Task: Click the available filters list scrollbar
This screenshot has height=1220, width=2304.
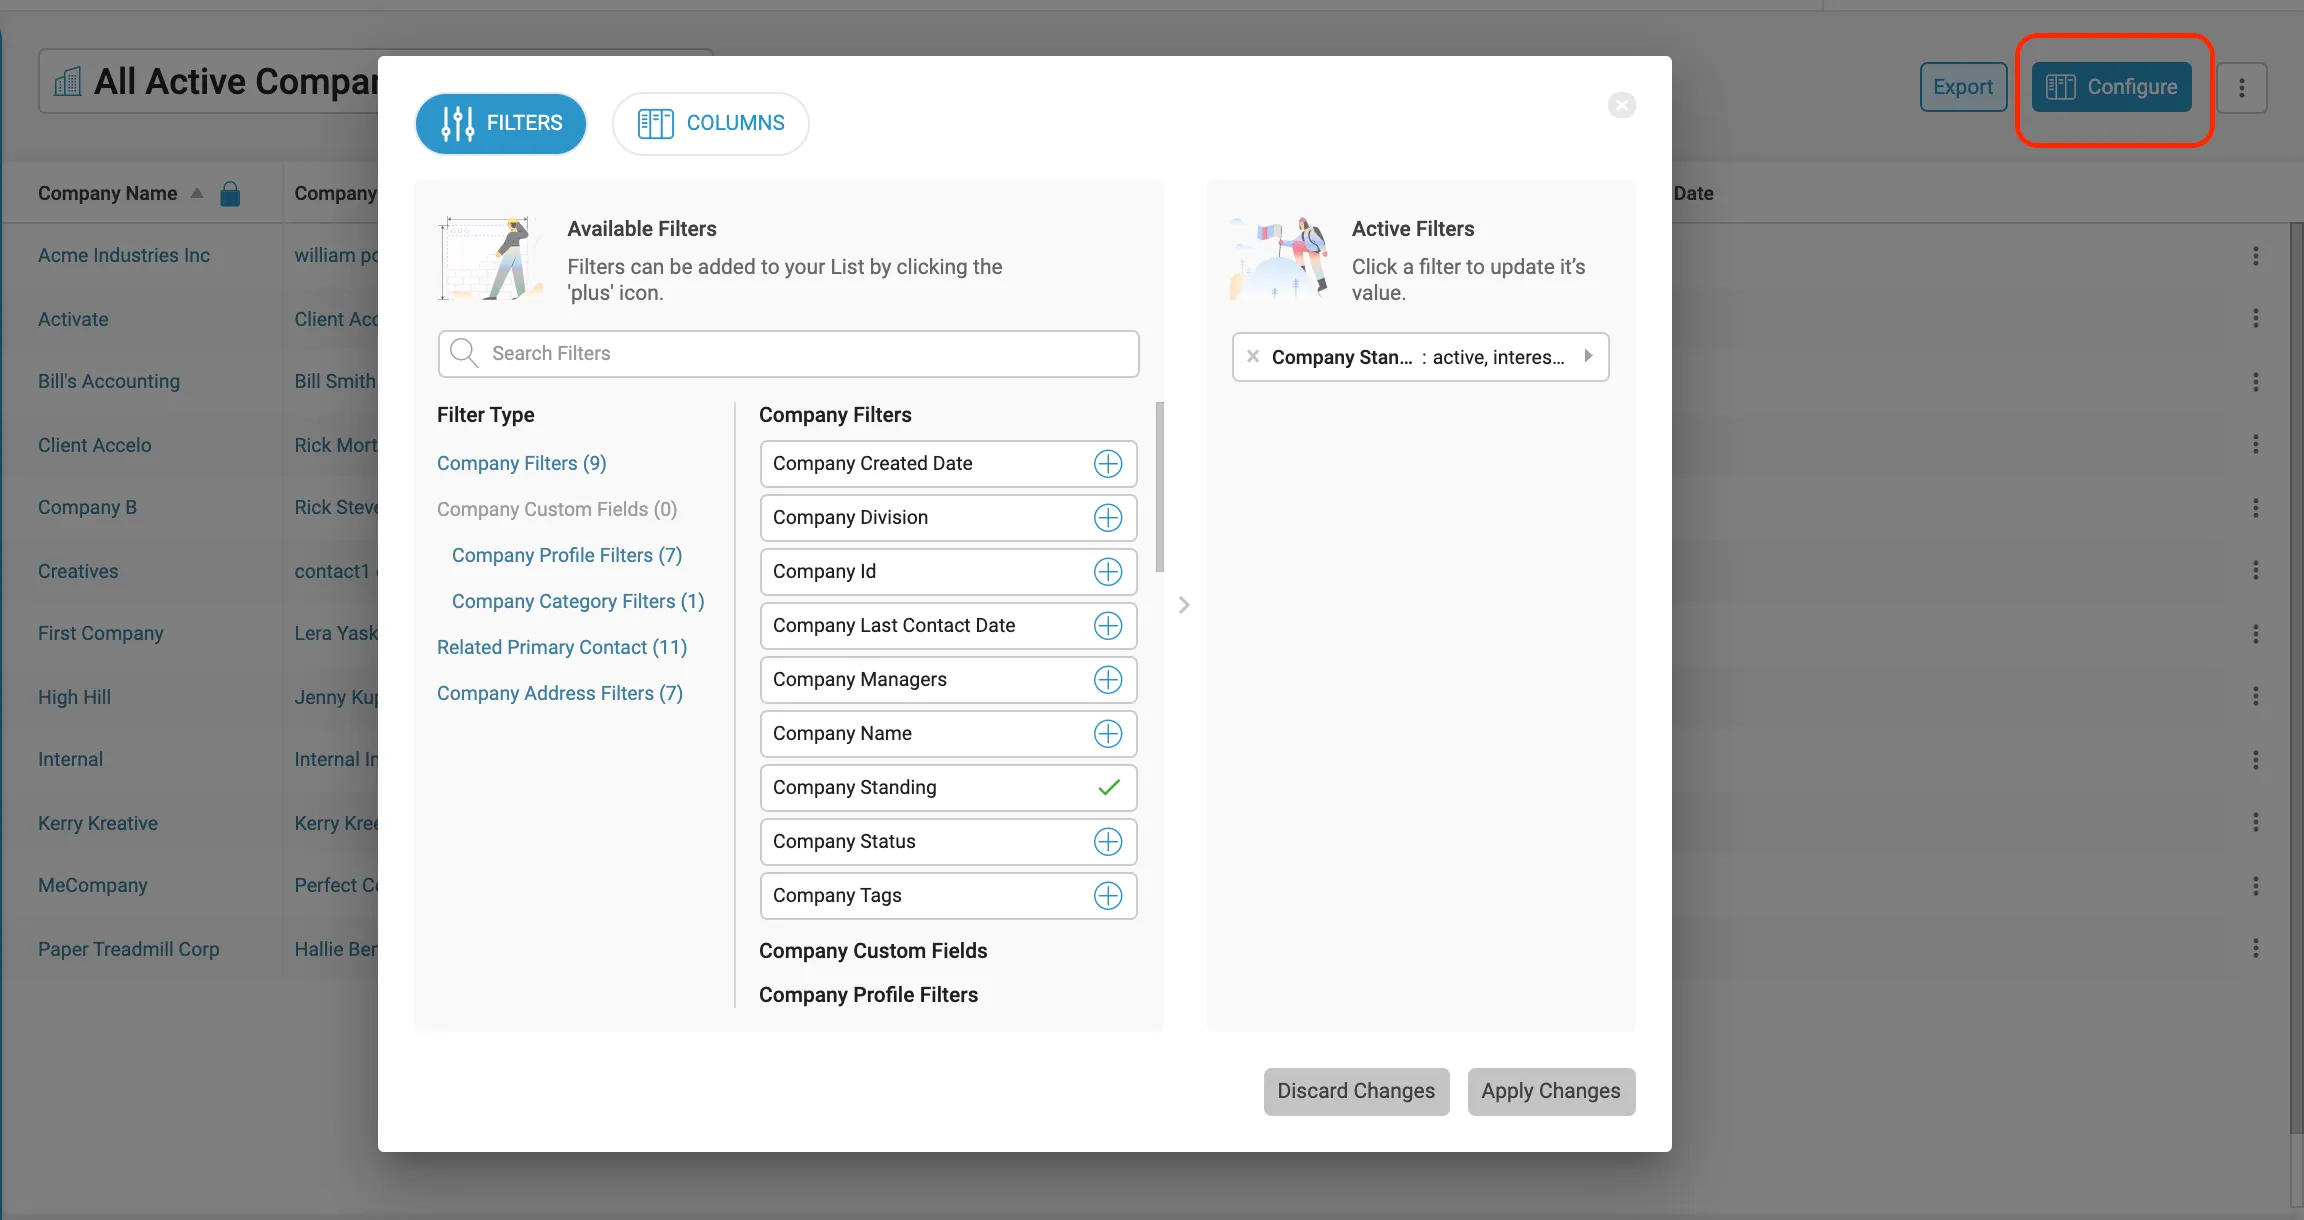Action: [1159, 488]
